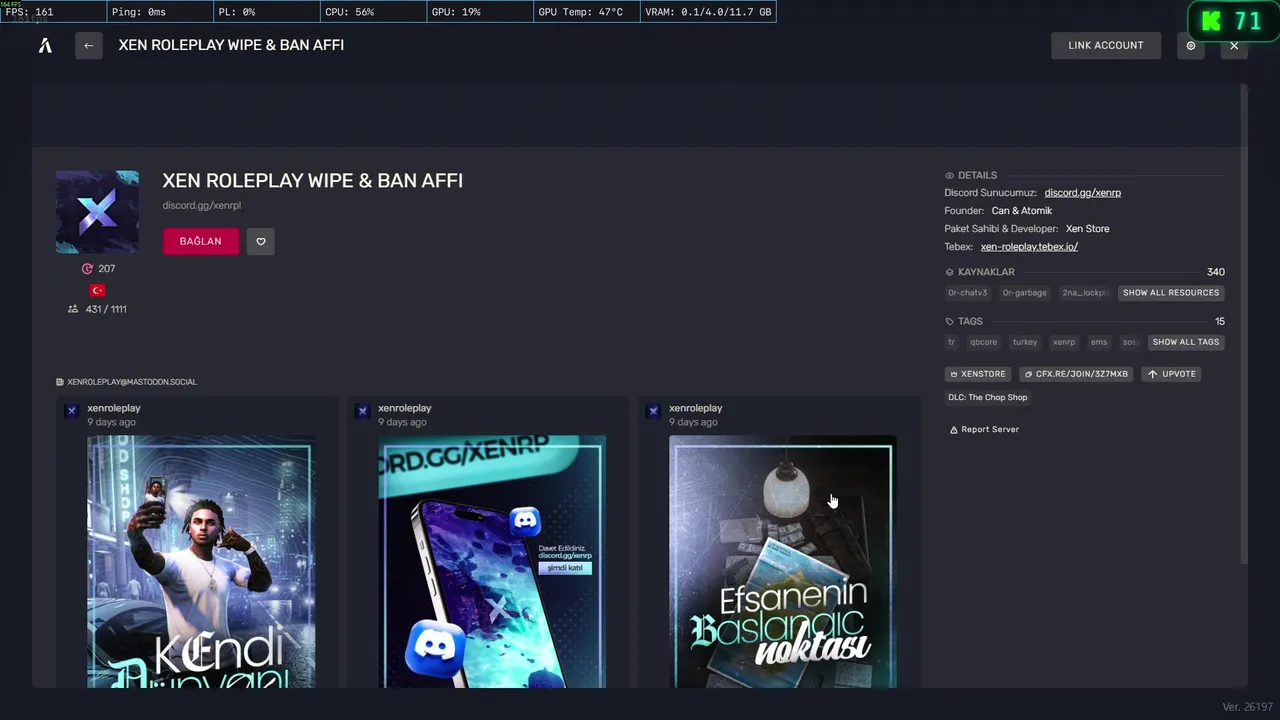This screenshot has height=720, width=1280.
Task: Open the FiveM home logo
Action: pos(45,45)
